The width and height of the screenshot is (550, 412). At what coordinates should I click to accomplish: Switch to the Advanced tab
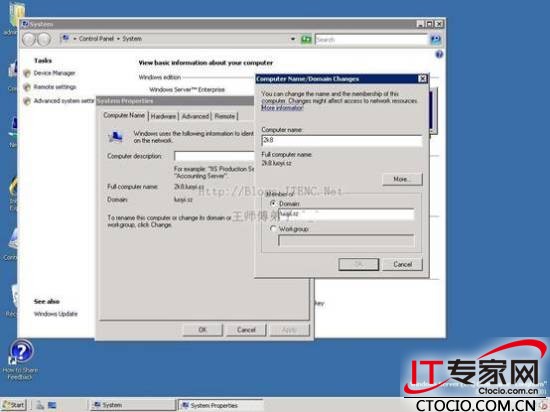click(195, 116)
